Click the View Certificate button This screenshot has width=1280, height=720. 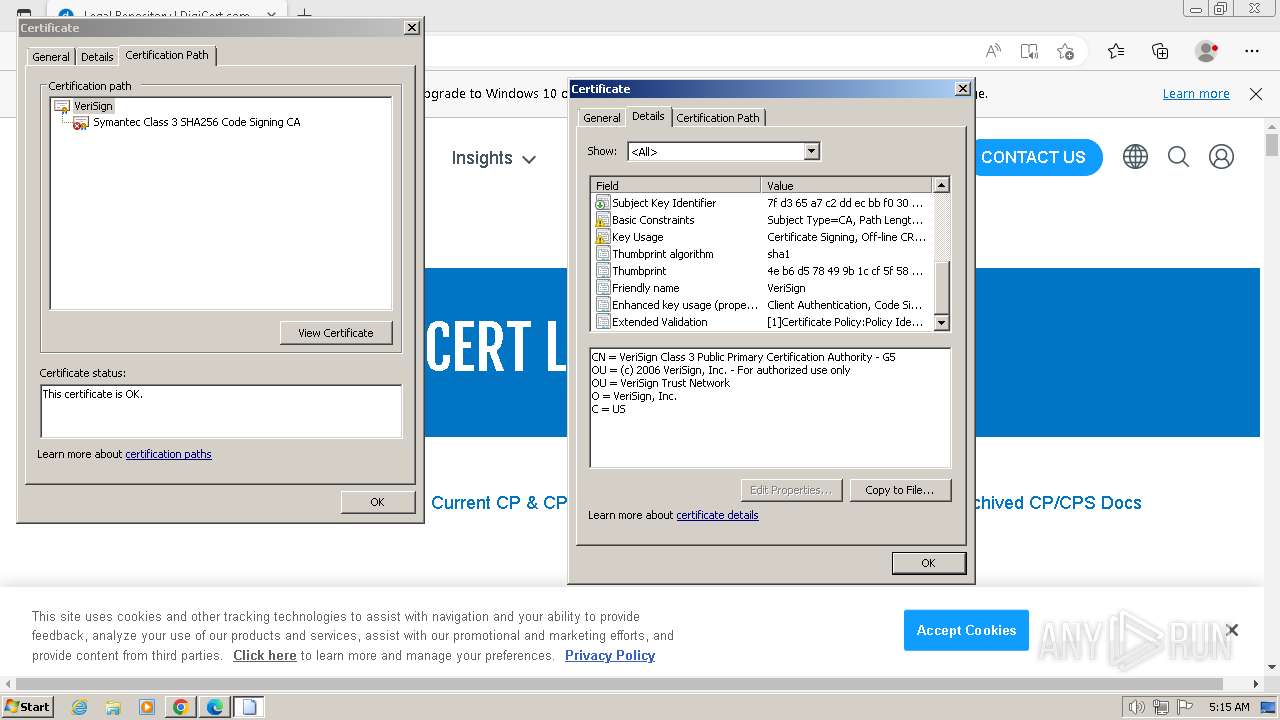pyautogui.click(x=336, y=333)
